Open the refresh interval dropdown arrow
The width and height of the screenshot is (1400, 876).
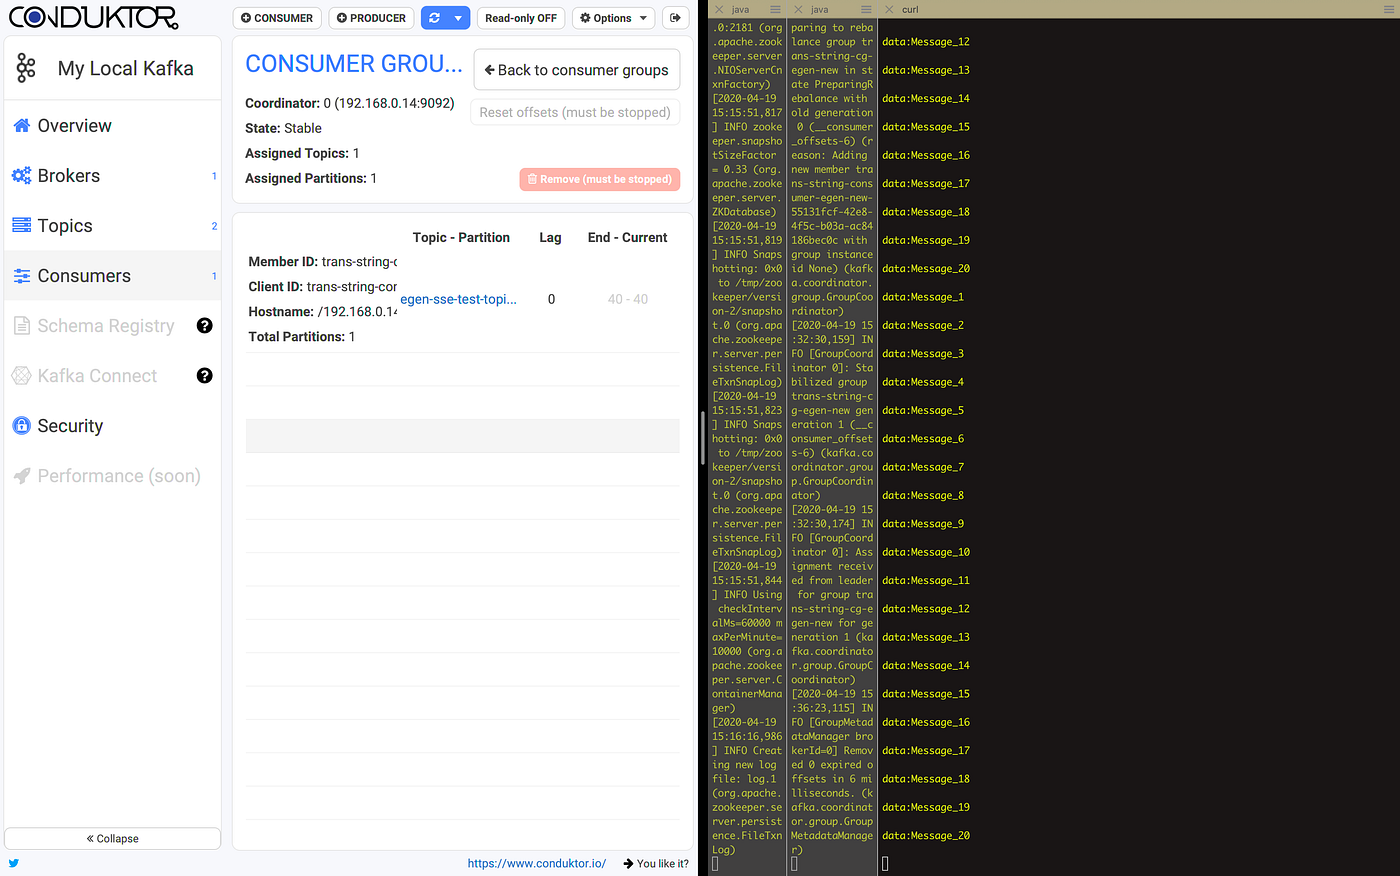point(456,17)
